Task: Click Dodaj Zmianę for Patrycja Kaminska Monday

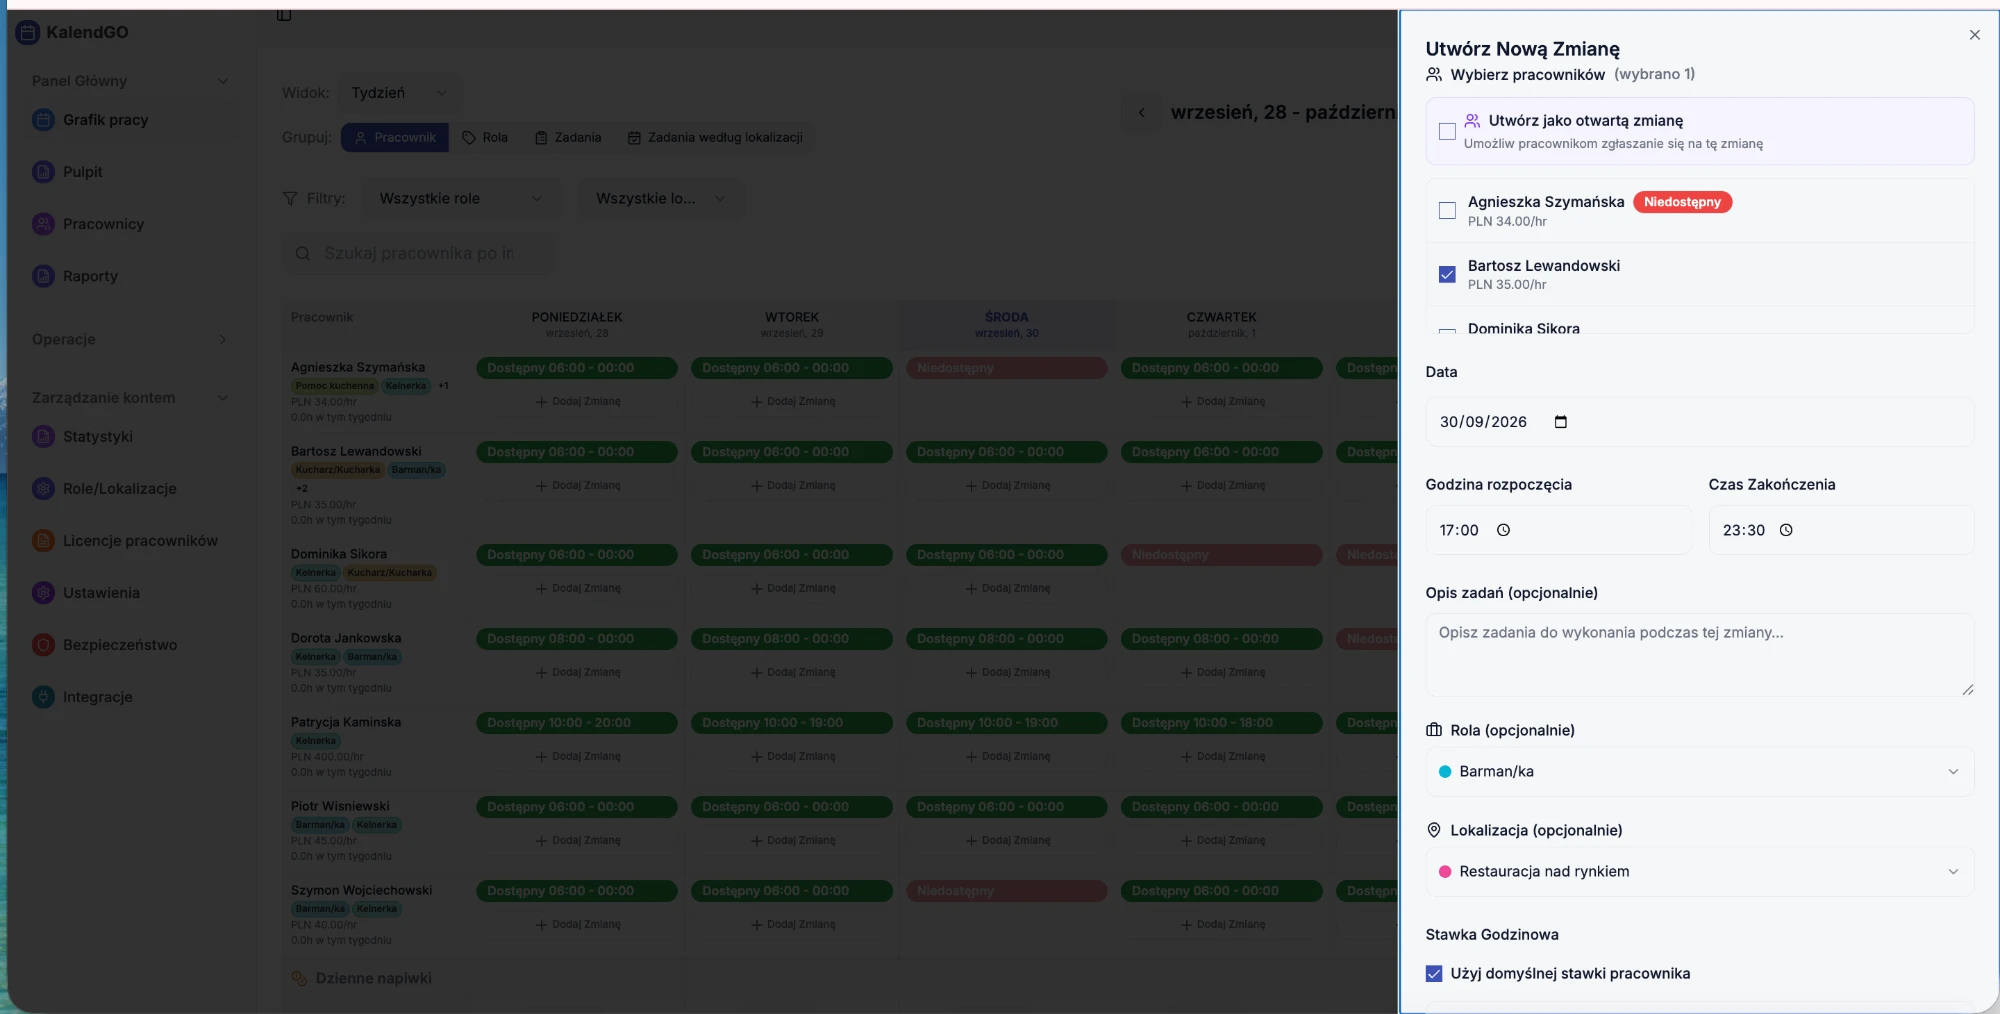Action: (x=578, y=757)
